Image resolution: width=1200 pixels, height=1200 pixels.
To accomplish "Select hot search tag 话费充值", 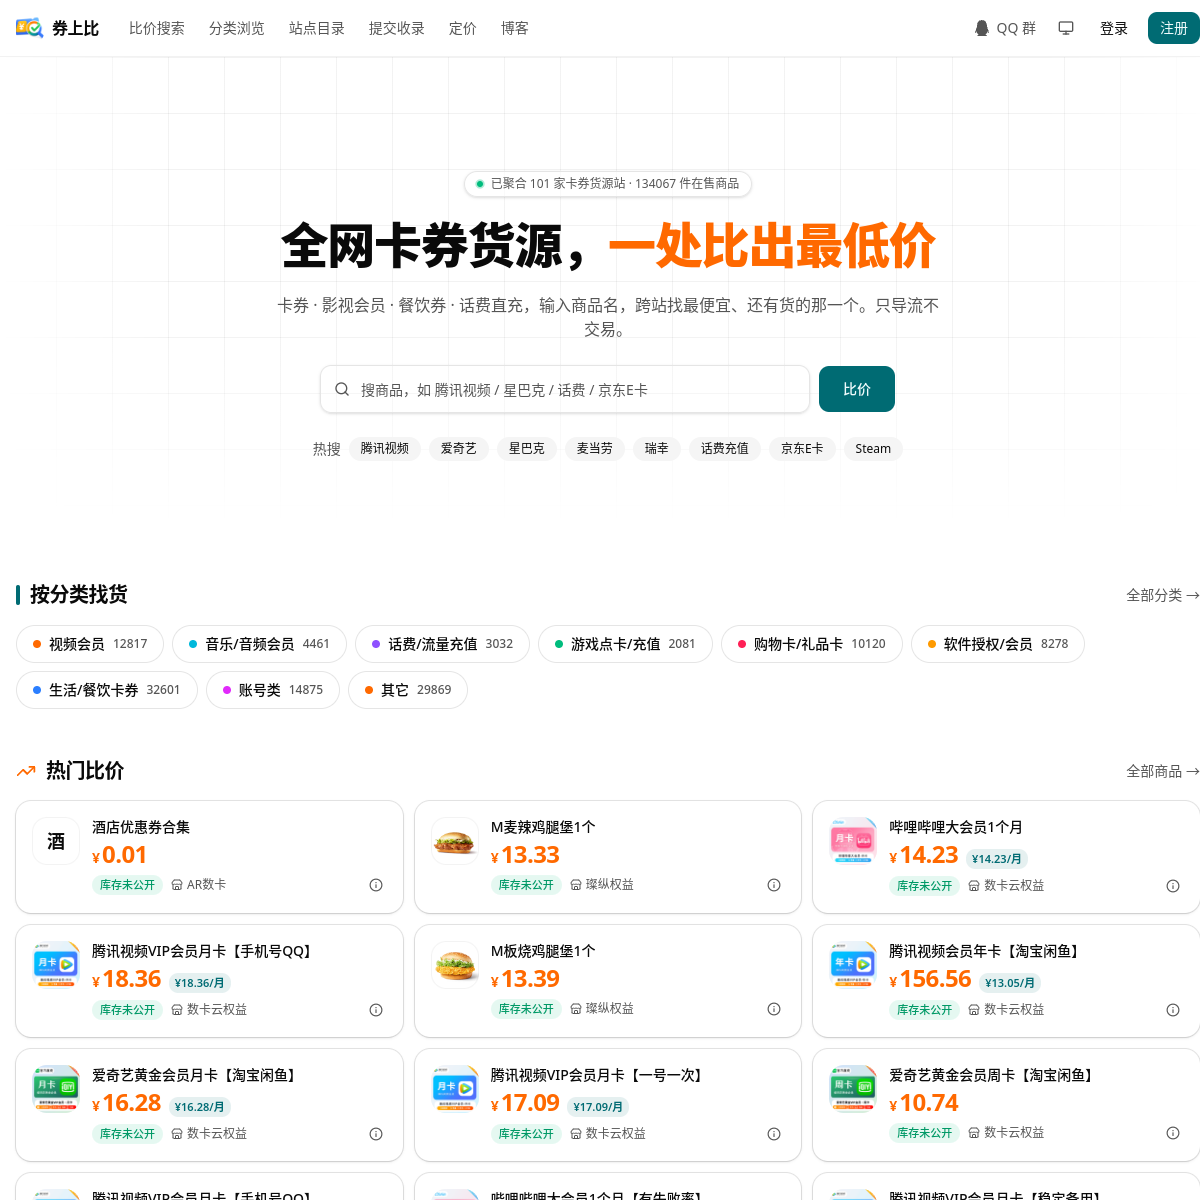I will point(725,448).
